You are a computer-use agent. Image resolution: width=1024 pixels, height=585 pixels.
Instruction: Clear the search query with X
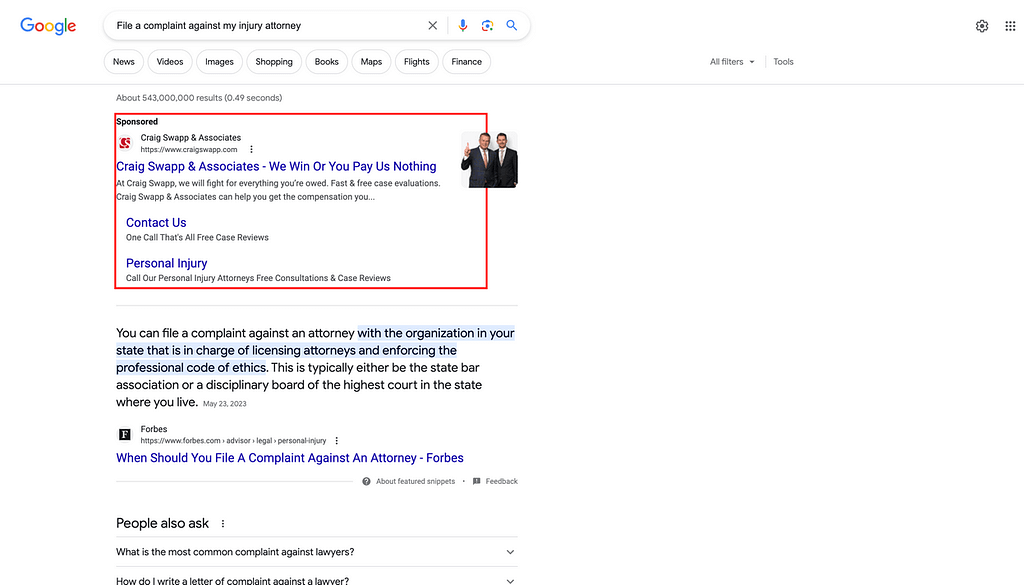point(432,25)
